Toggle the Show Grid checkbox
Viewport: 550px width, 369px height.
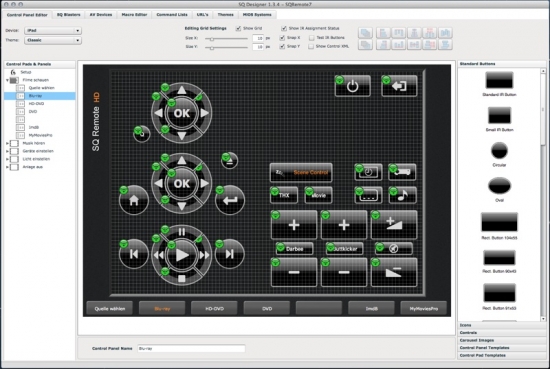pos(239,28)
